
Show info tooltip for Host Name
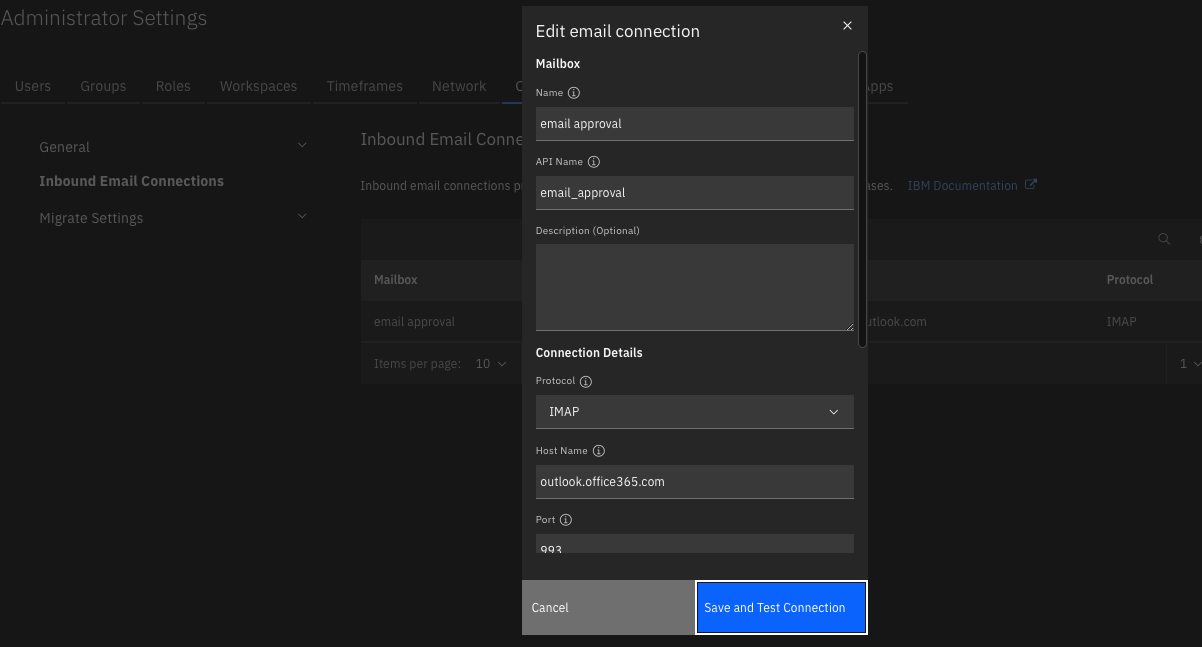pyautogui.click(x=599, y=451)
